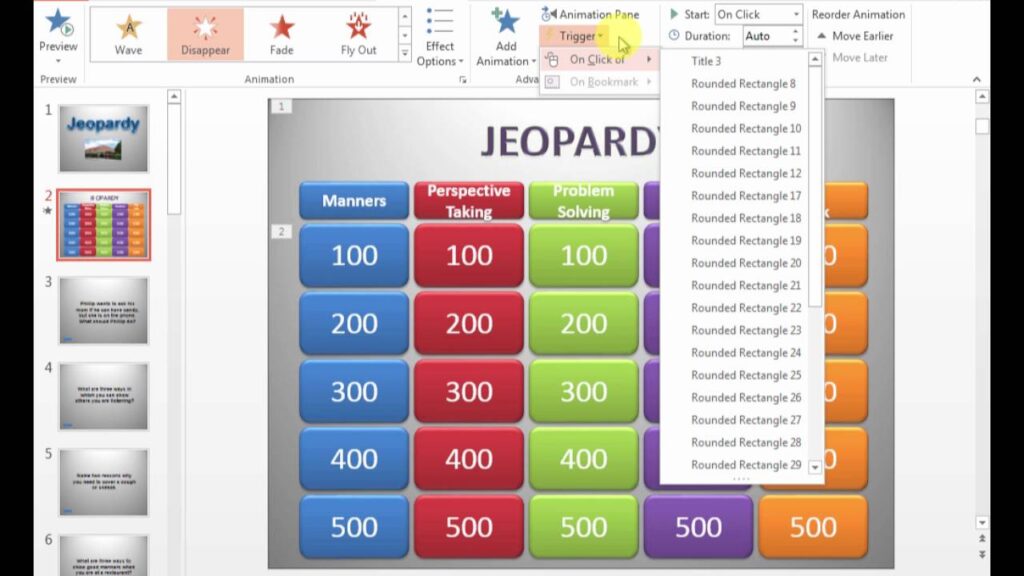Increase the Duration spinner value
This screenshot has height=576, width=1024.
796,31
